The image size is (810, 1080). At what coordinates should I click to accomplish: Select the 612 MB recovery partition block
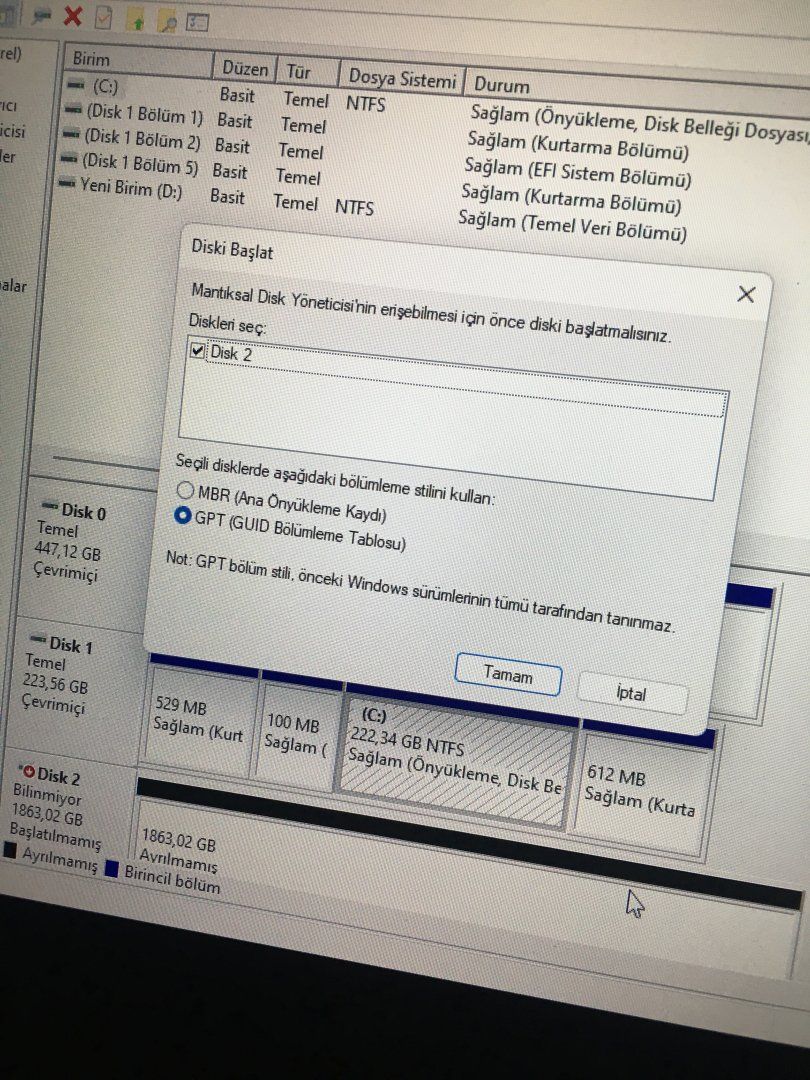tap(642, 791)
